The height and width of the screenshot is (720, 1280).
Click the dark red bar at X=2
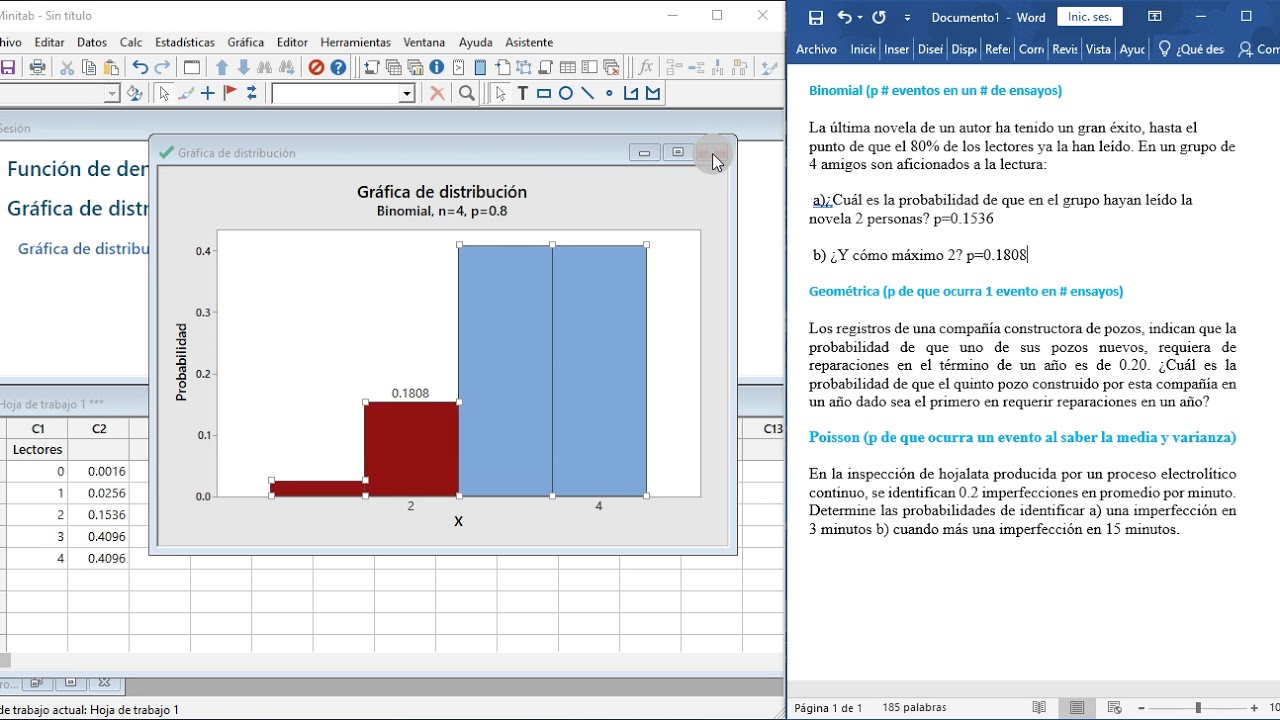coord(411,448)
